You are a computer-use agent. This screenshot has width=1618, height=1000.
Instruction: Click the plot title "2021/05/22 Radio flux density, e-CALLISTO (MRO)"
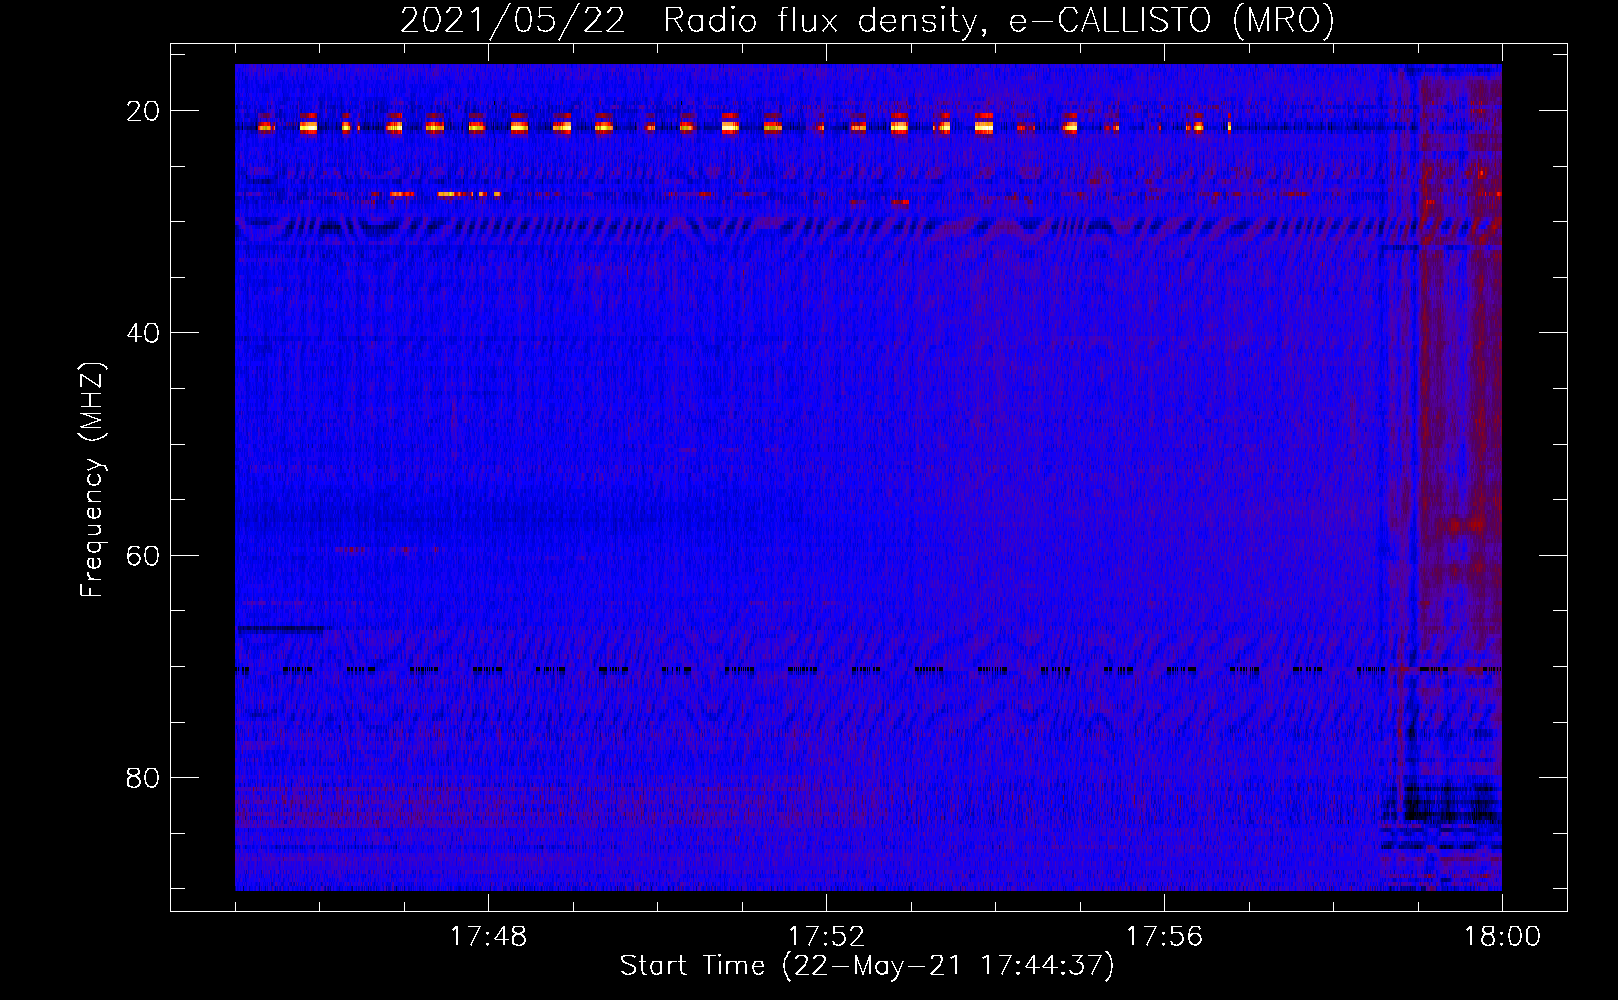coord(867,20)
